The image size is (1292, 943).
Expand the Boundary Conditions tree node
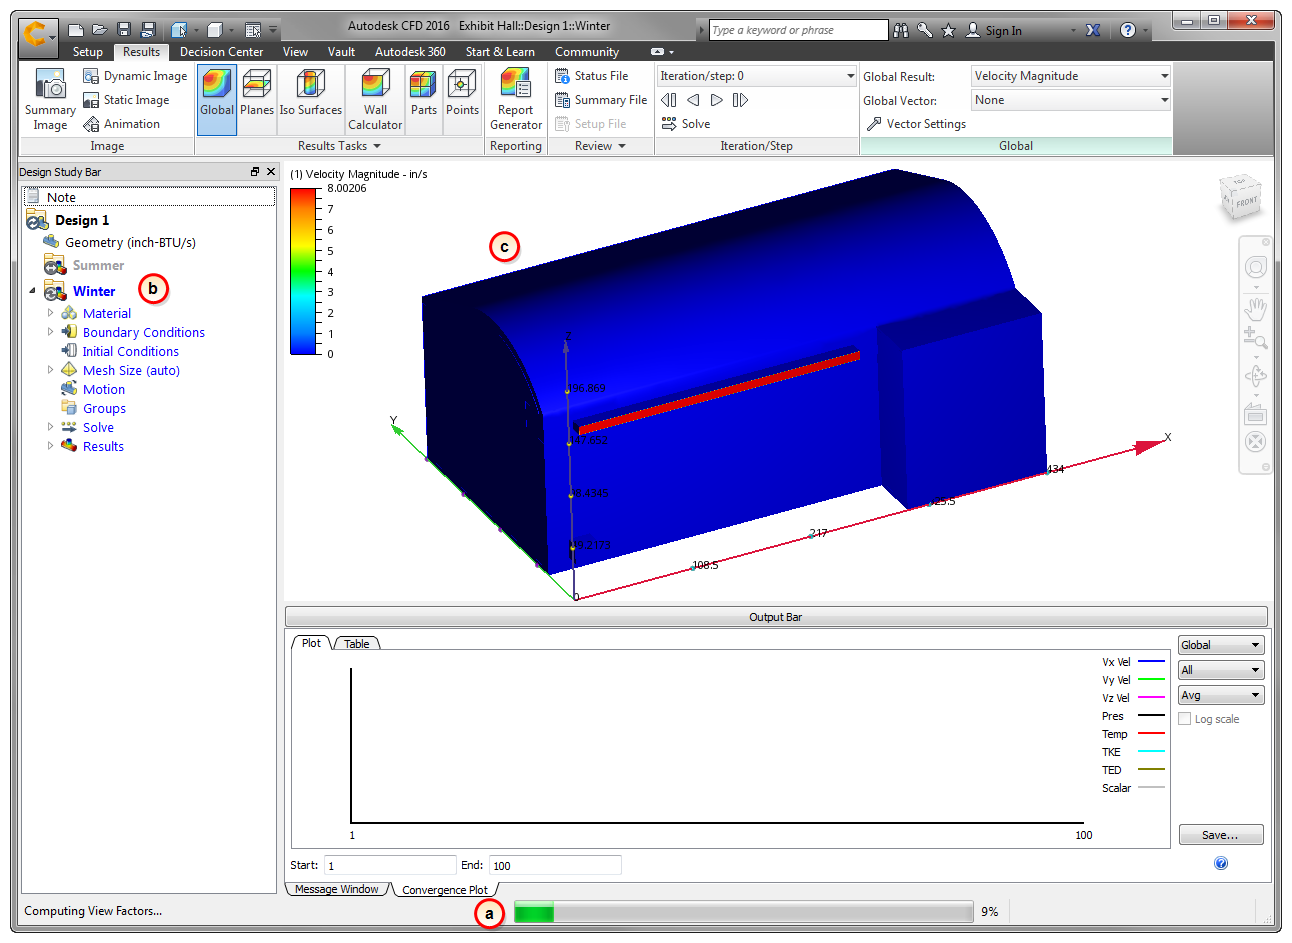click(x=51, y=332)
